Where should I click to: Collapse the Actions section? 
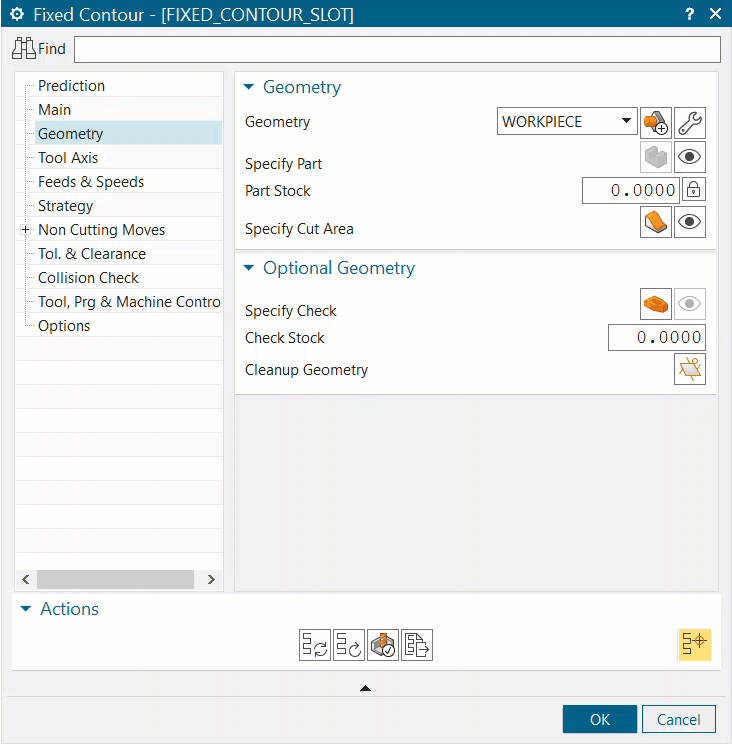pos(26,609)
